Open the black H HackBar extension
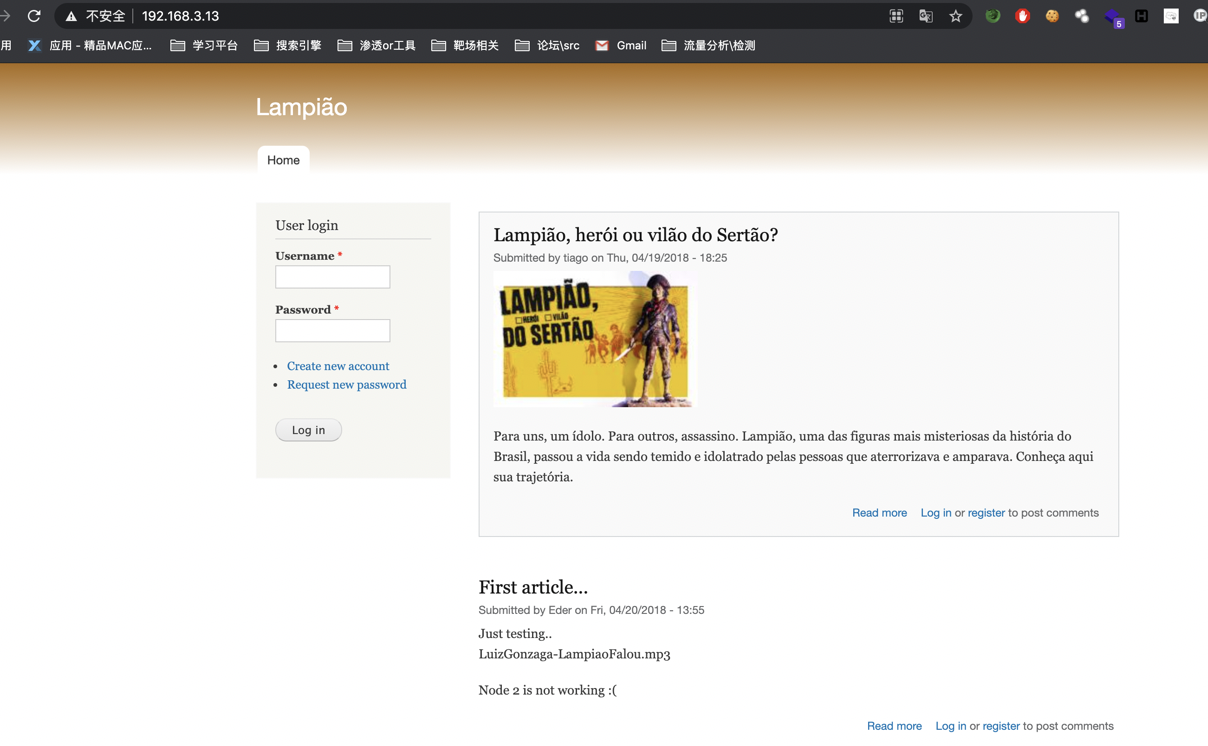 (x=1141, y=16)
